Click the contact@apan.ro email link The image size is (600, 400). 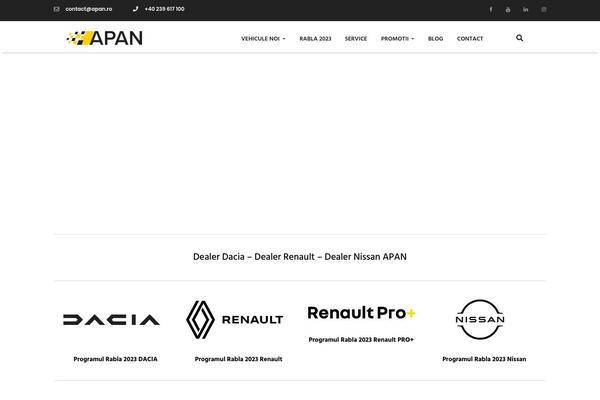pyautogui.click(x=89, y=9)
